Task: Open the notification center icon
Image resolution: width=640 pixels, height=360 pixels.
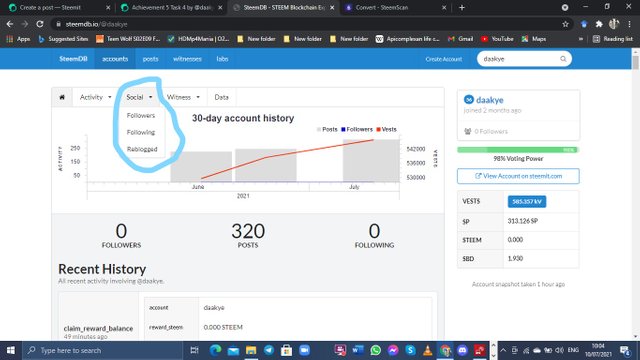Action: click(x=625, y=350)
